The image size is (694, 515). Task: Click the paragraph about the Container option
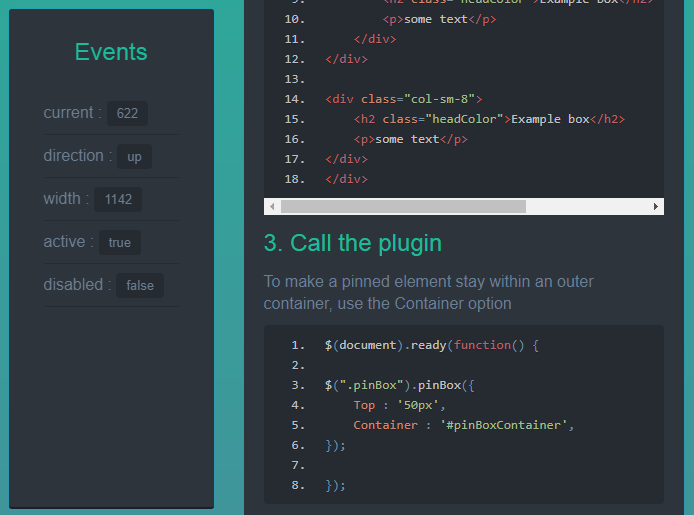click(x=428, y=292)
